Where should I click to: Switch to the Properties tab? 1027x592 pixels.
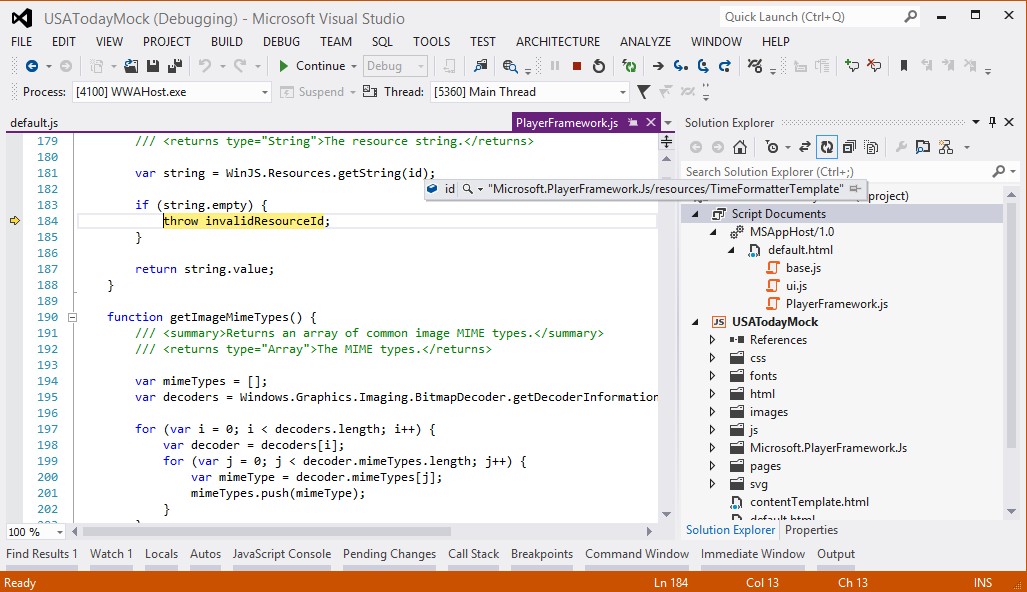click(x=811, y=530)
